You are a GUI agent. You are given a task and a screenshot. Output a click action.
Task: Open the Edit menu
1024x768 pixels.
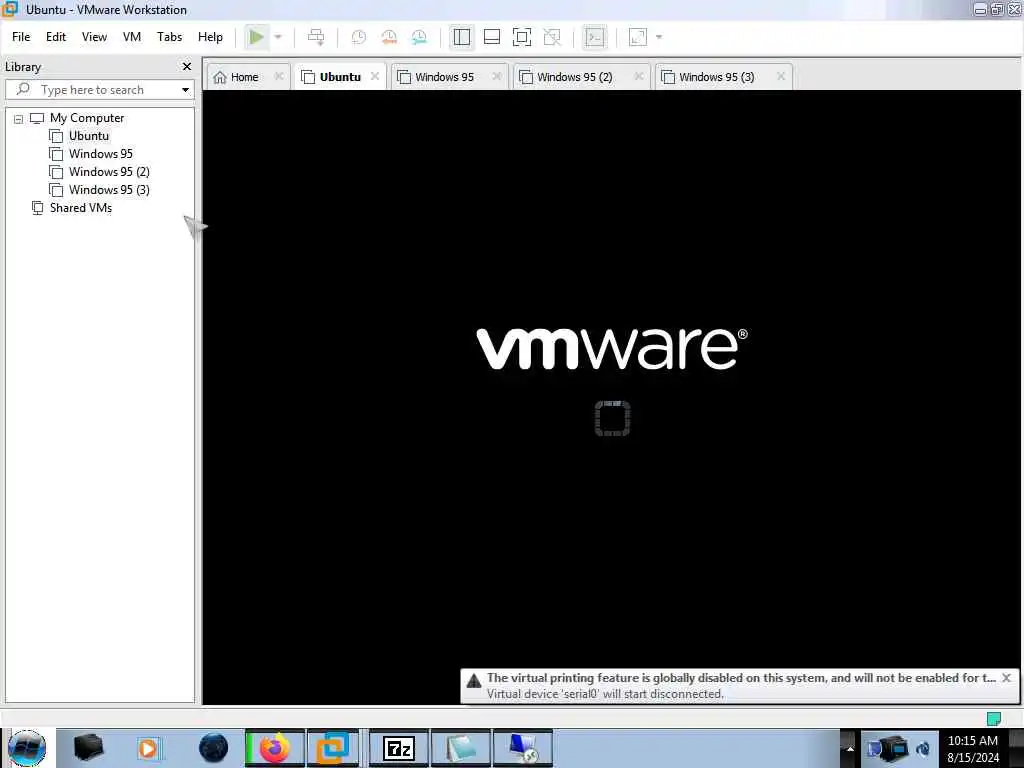pyautogui.click(x=56, y=37)
